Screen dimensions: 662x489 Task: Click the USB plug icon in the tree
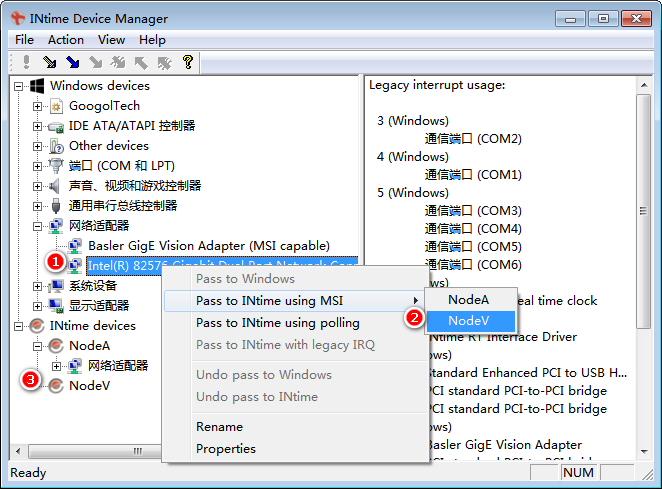(56, 206)
